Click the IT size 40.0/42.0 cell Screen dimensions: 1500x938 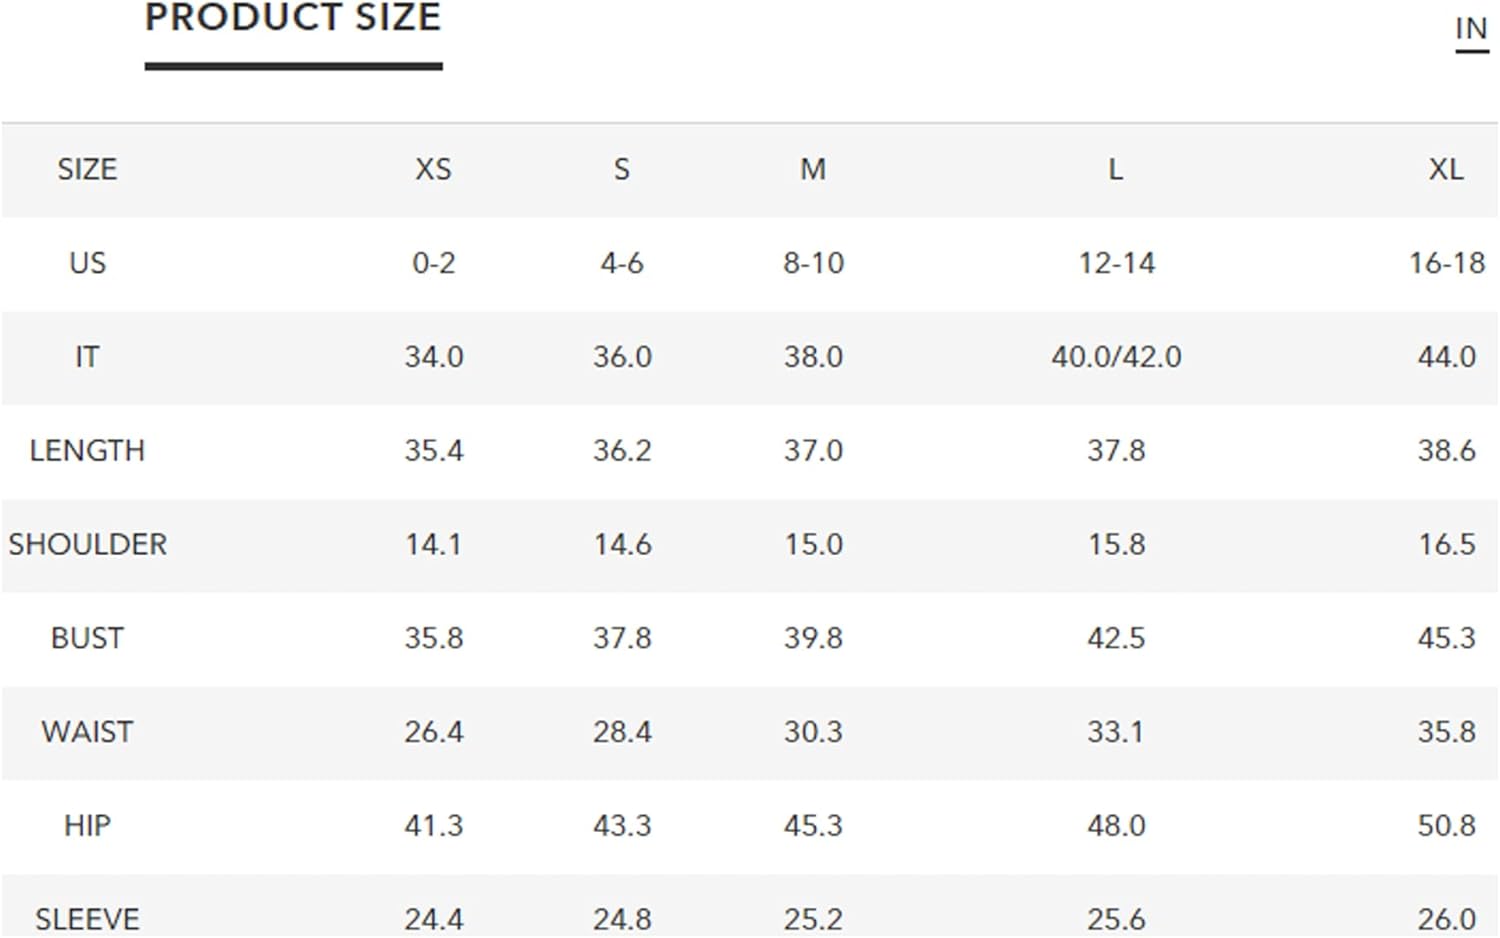coord(1116,357)
